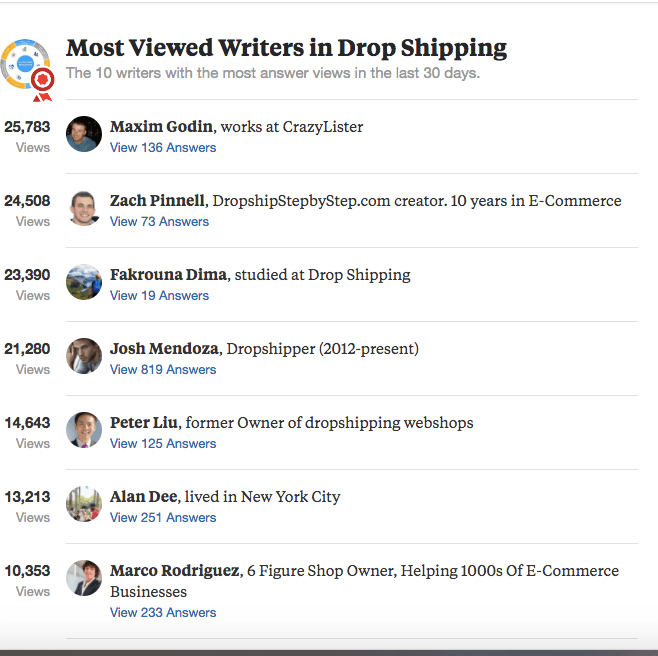Open Maxim Godin's profile photo
Viewport: 658px width, 656px height.
pyautogui.click(x=84, y=134)
